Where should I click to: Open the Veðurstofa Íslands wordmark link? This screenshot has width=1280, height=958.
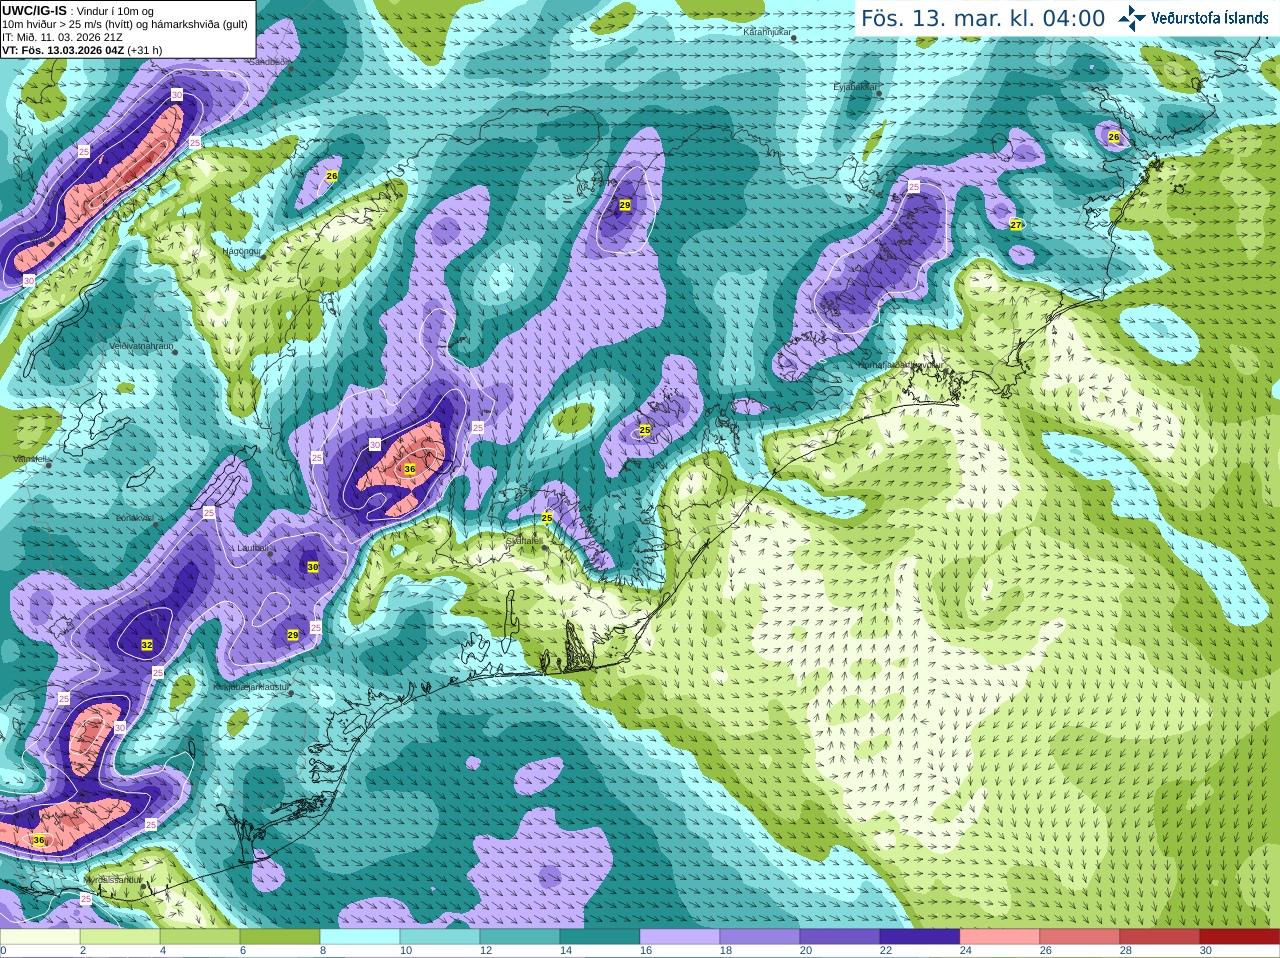click(x=1209, y=18)
